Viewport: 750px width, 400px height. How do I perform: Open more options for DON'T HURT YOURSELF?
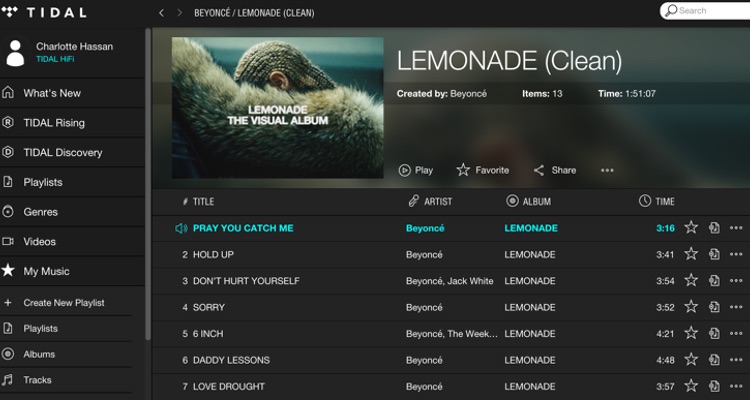pos(736,281)
